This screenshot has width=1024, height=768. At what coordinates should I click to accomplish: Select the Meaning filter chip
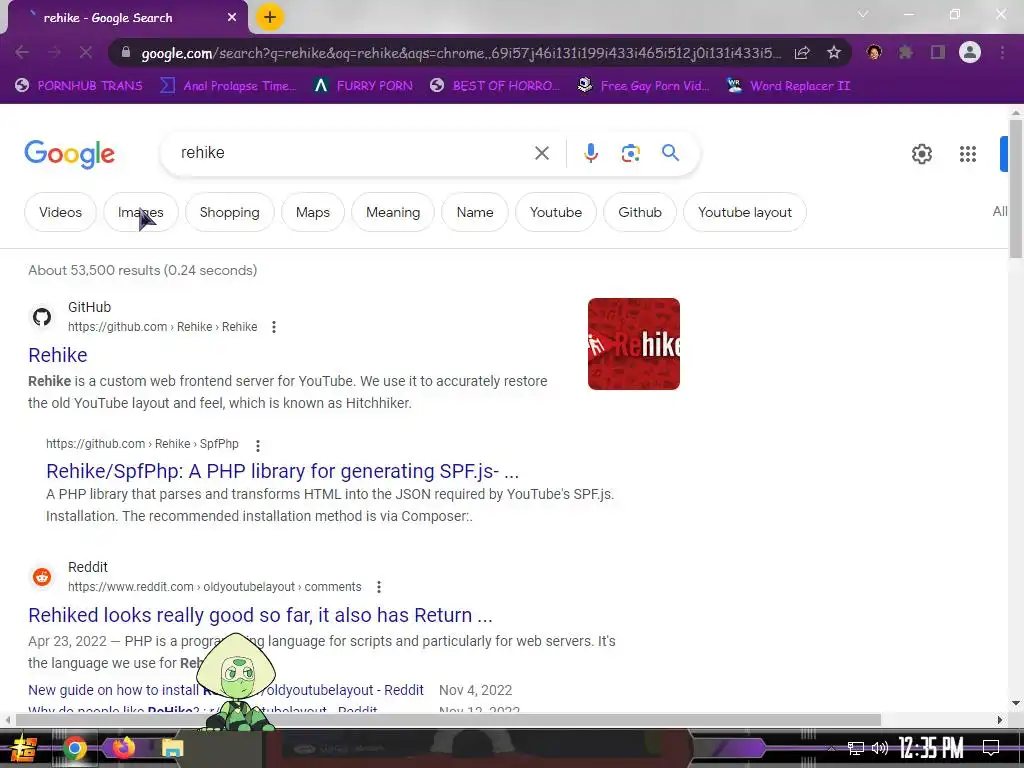coord(392,212)
